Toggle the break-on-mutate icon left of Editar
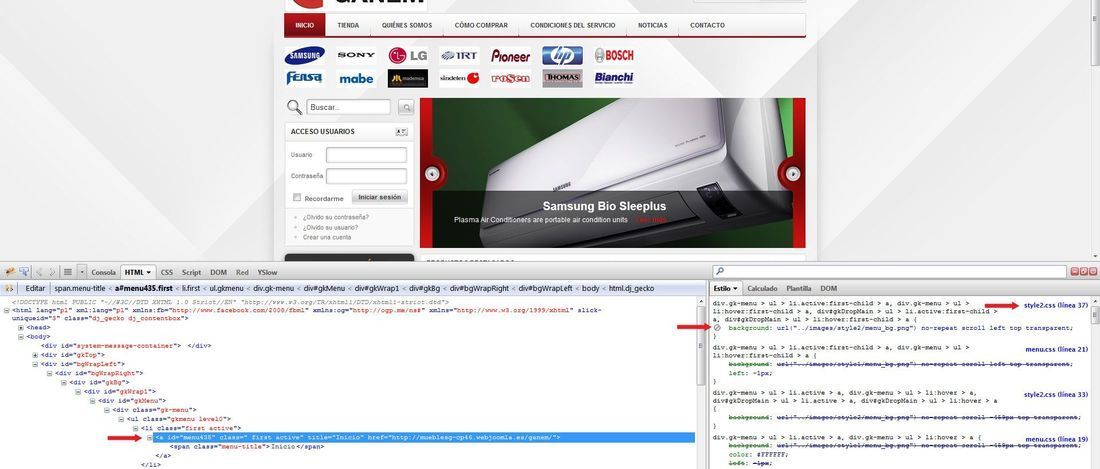Viewport: 1100px width, 469px height. coord(9,288)
